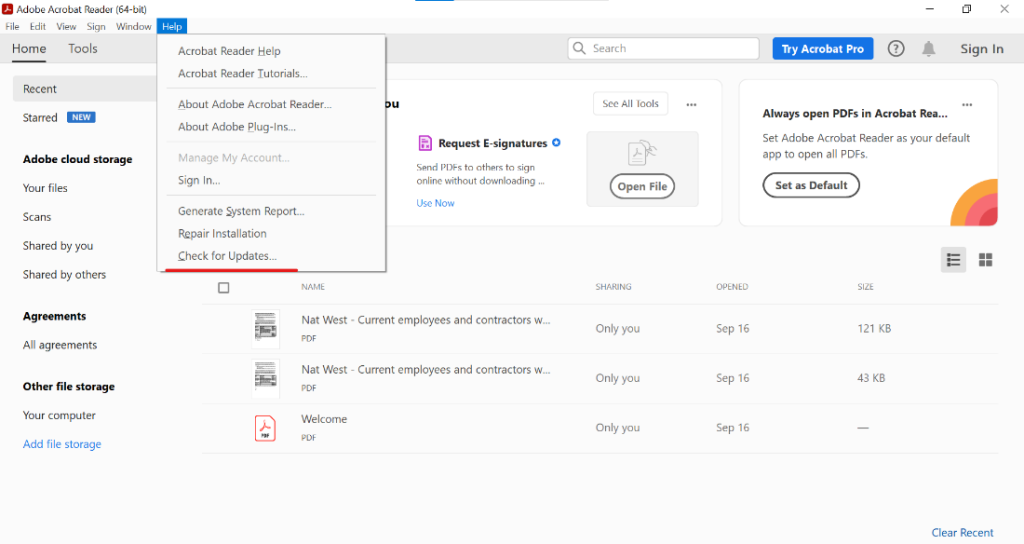1024x544 pixels.
Task: Select About Adobe Acrobat Reader
Action: [255, 104]
